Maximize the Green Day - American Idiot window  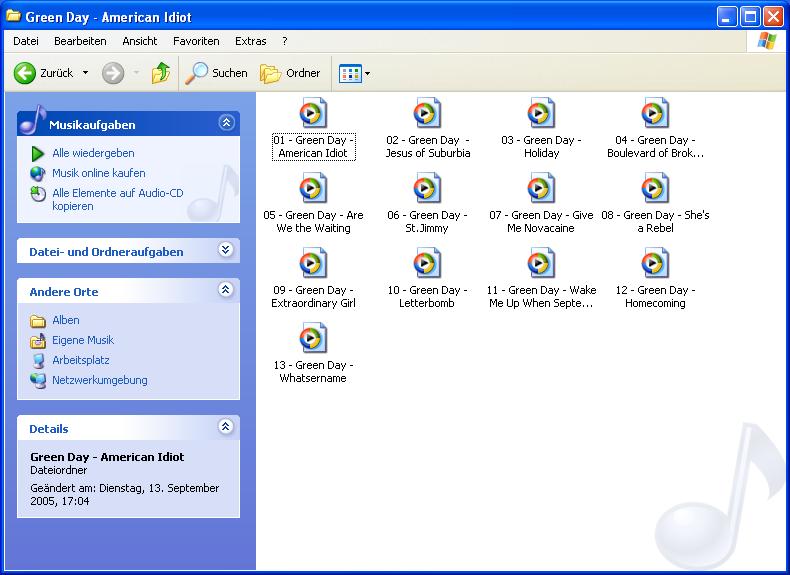pyautogui.click(x=750, y=17)
